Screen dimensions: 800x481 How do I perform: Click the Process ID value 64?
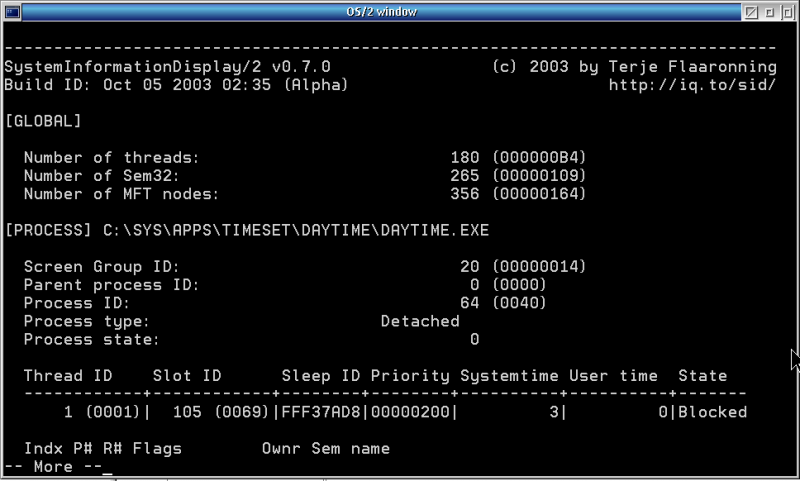tap(469, 303)
